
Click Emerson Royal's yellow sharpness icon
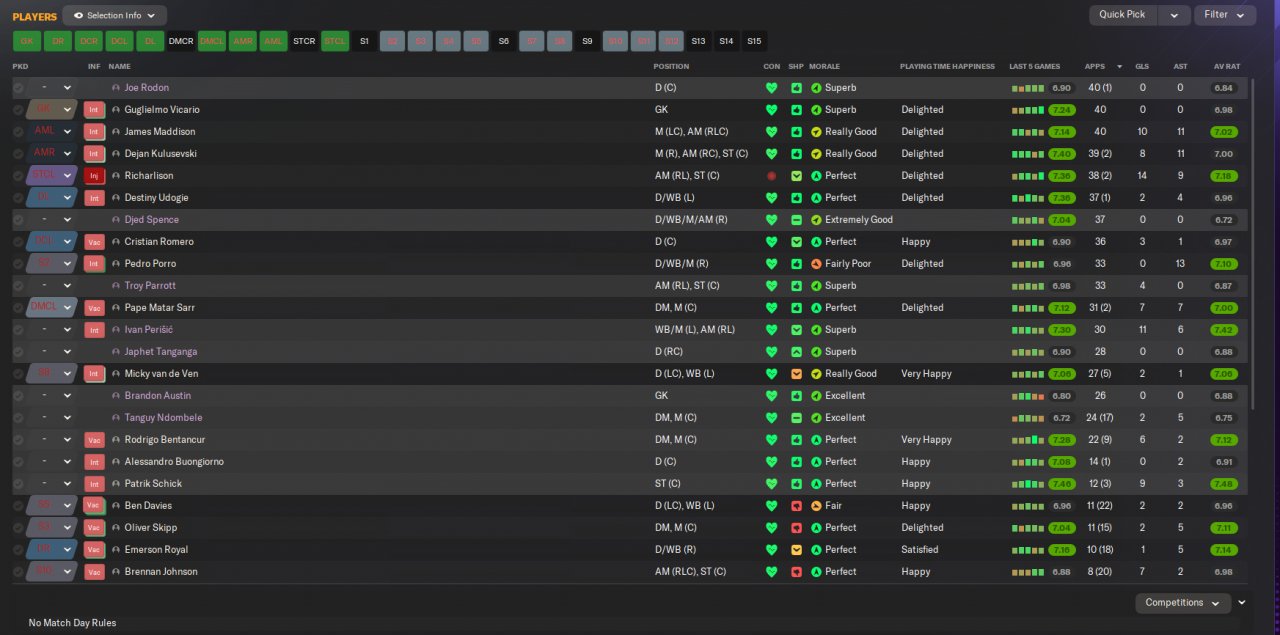point(796,550)
